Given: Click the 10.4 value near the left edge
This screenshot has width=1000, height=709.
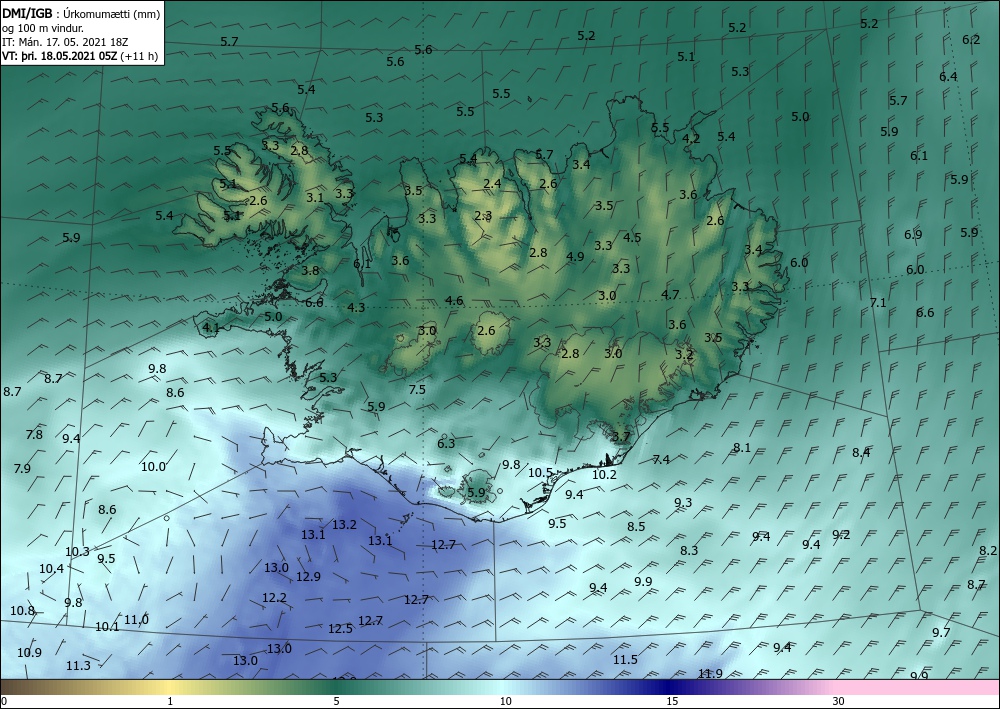Looking at the screenshot, I should tap(51, 569).
